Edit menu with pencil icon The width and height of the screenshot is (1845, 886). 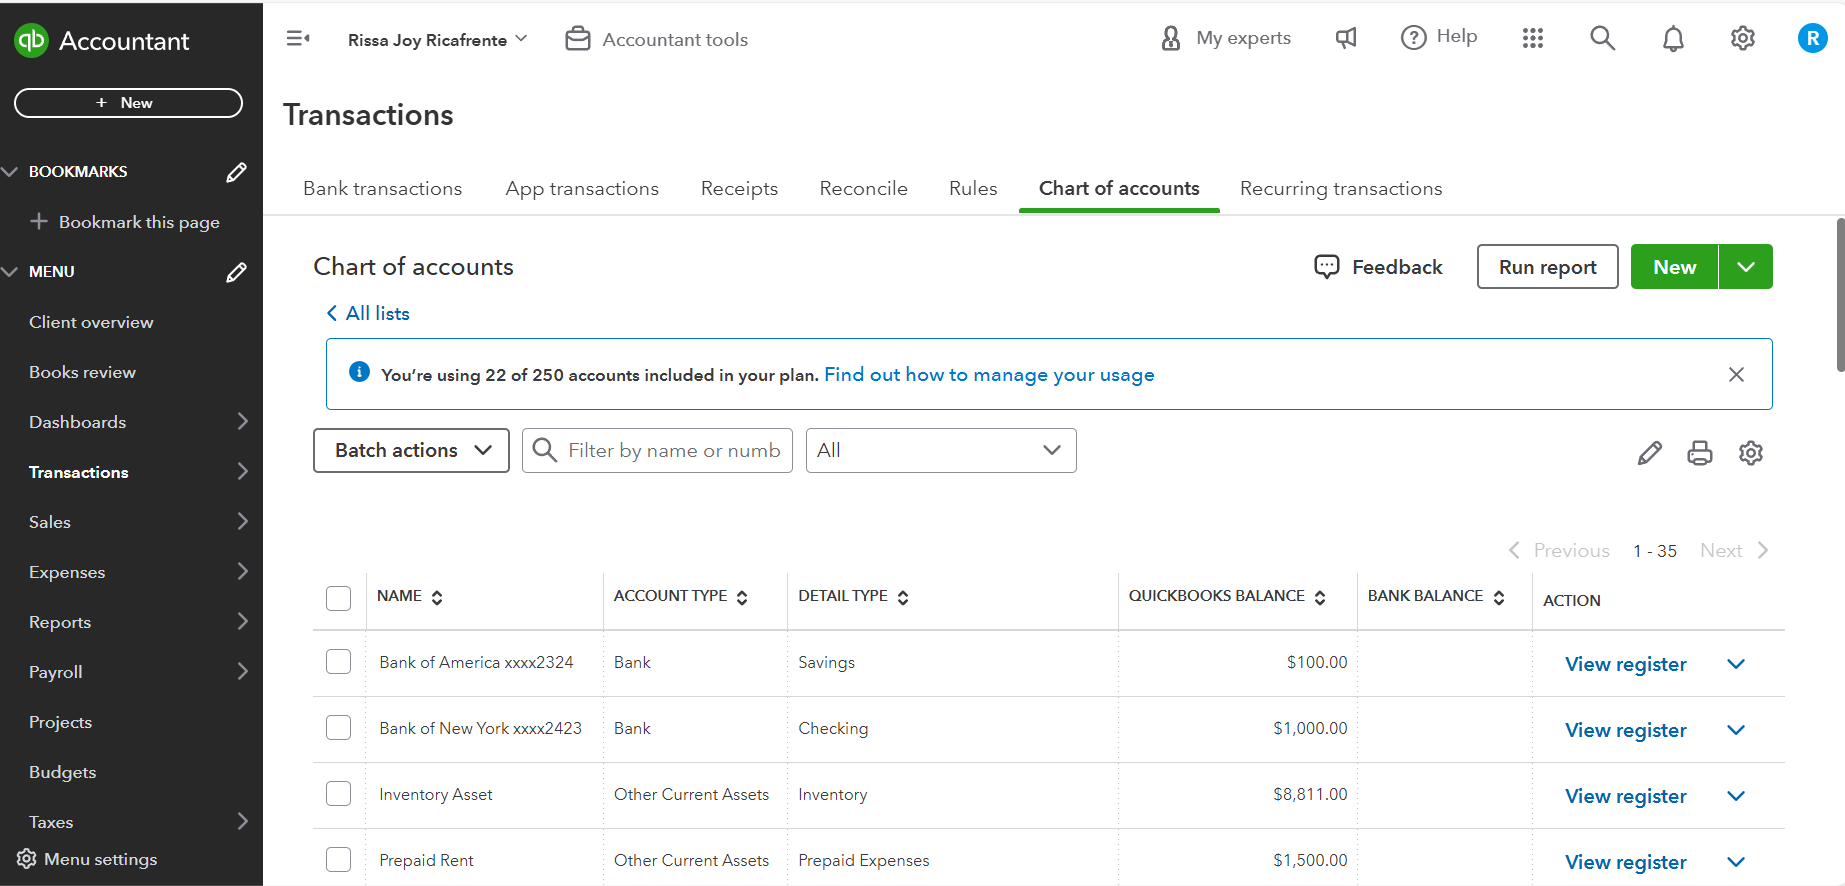coord(237,272)
